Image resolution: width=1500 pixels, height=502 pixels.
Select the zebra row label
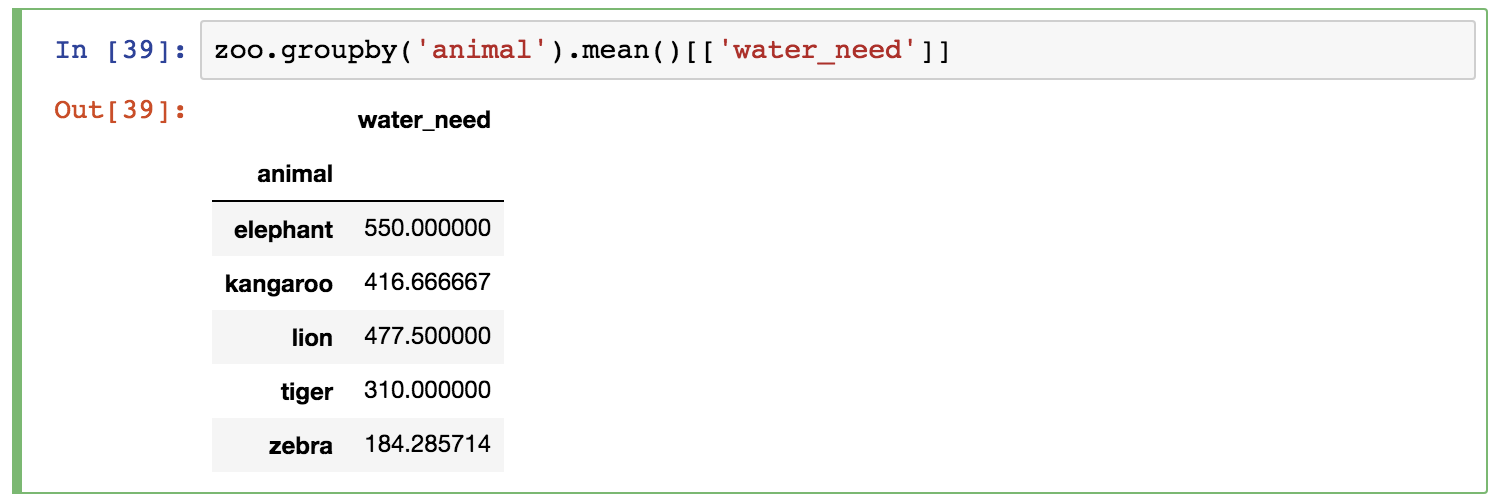[301, 445]
